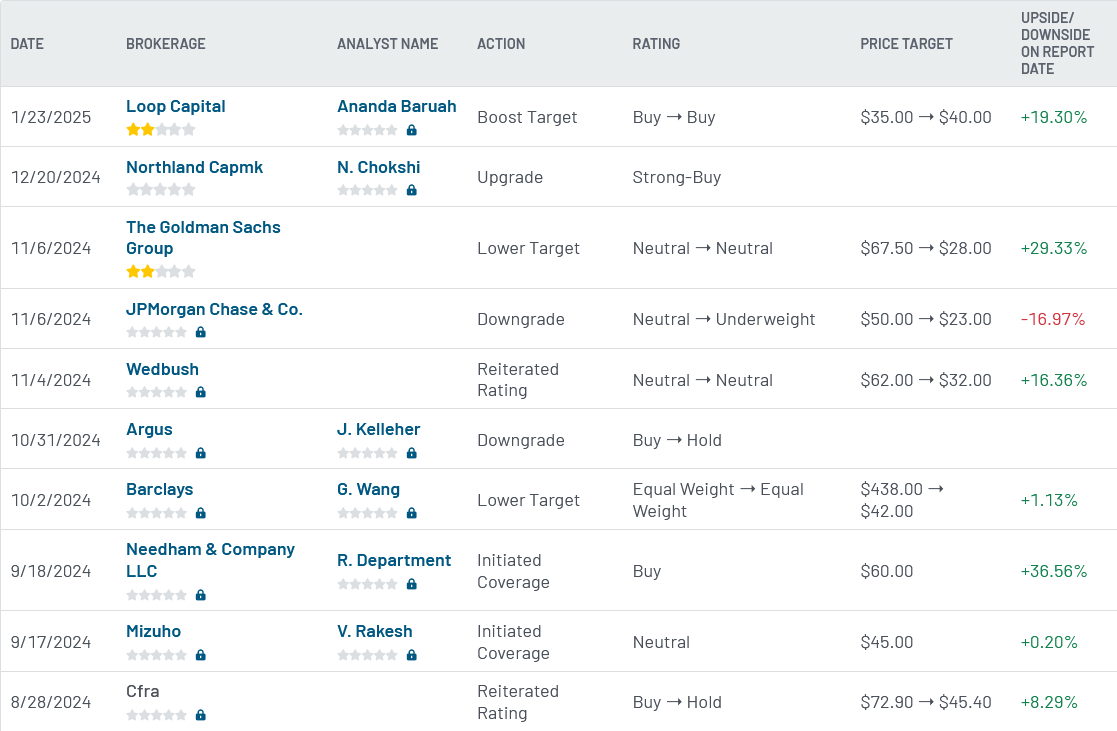Click the $62.00 → $32.00 price target

click(926, 380)
